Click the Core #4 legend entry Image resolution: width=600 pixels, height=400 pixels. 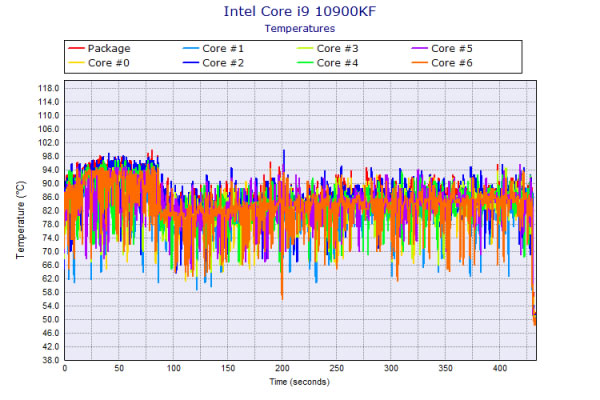328,63
